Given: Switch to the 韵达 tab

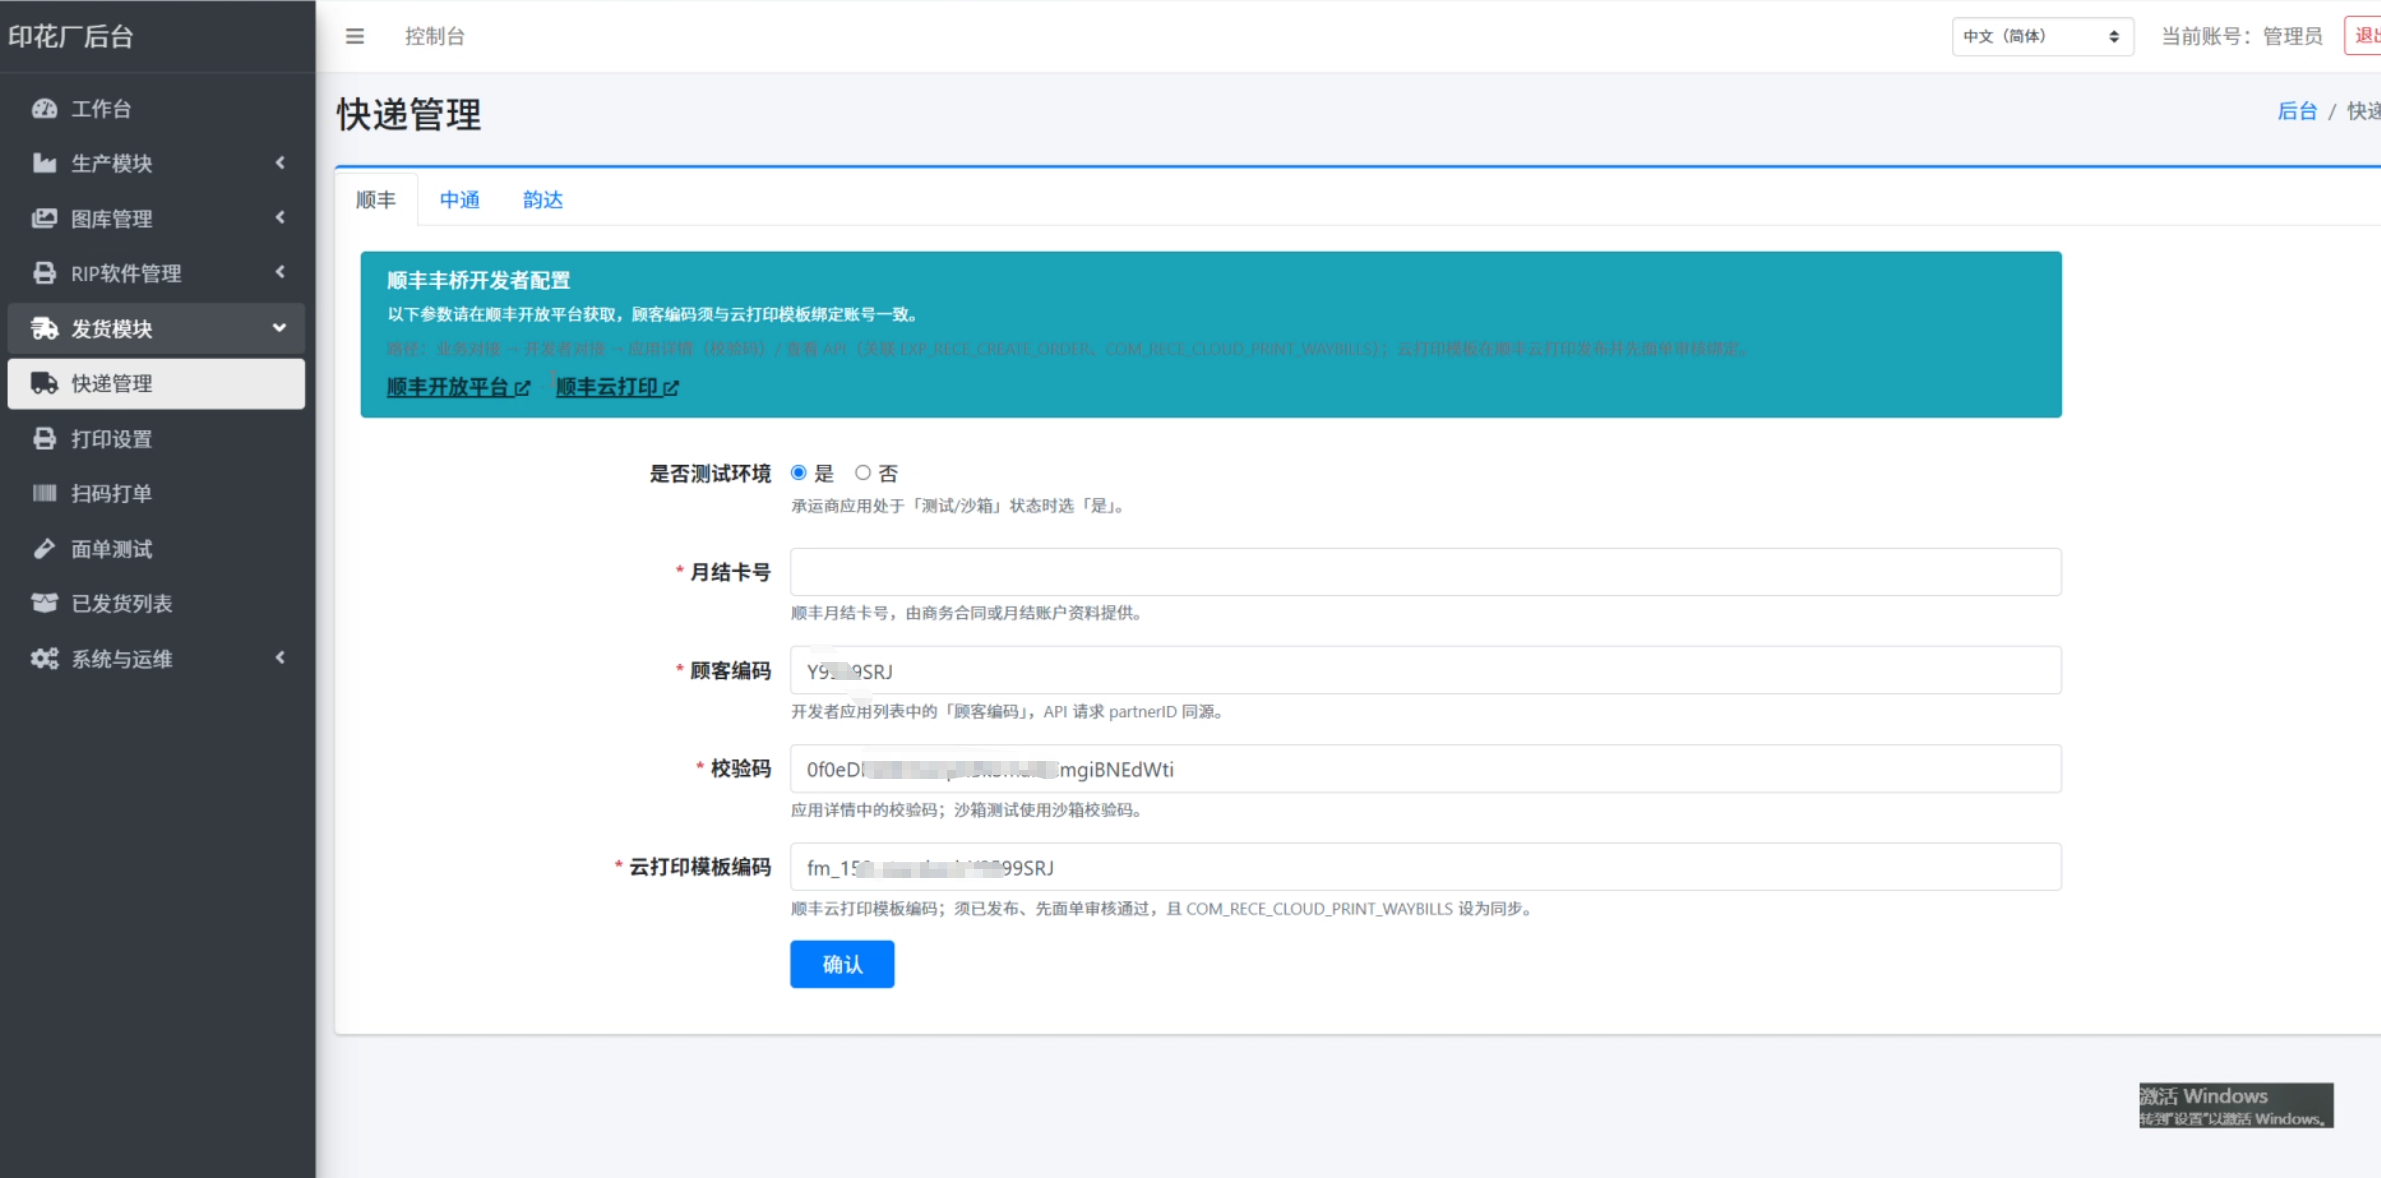Looking at the screenshot, I should click(543, 200).
